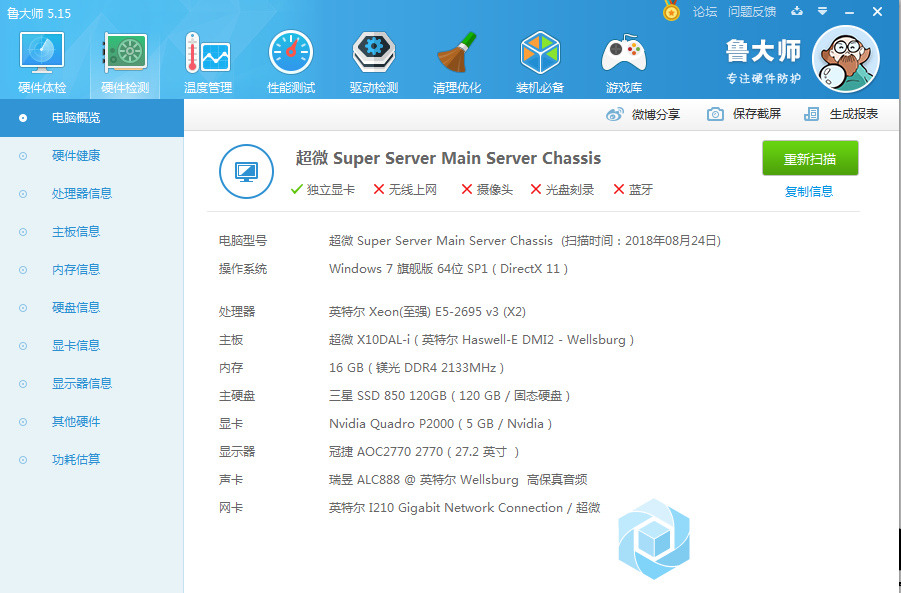Image resolution: width=901 pixels, height=593 pixels.
Task: Click the 摄像头 camera indicator
Action: coord(487,190)
